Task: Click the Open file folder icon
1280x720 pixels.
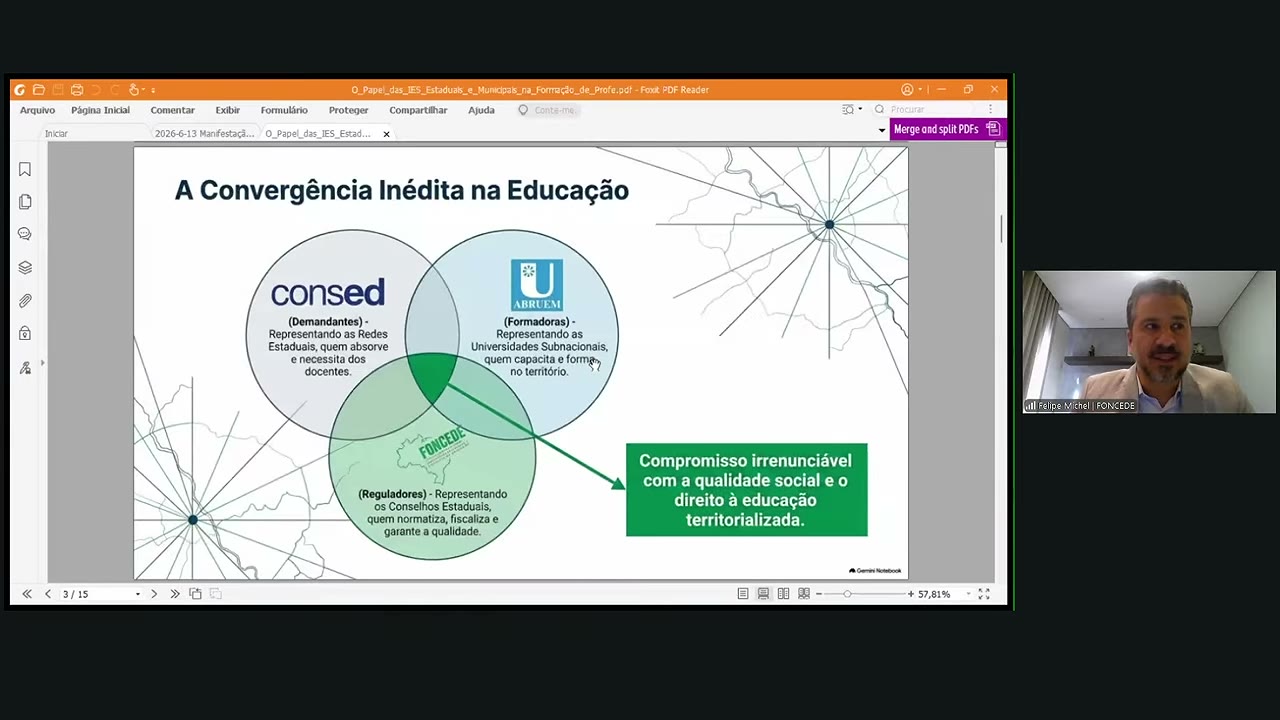Action: click(x=38, y=89)
